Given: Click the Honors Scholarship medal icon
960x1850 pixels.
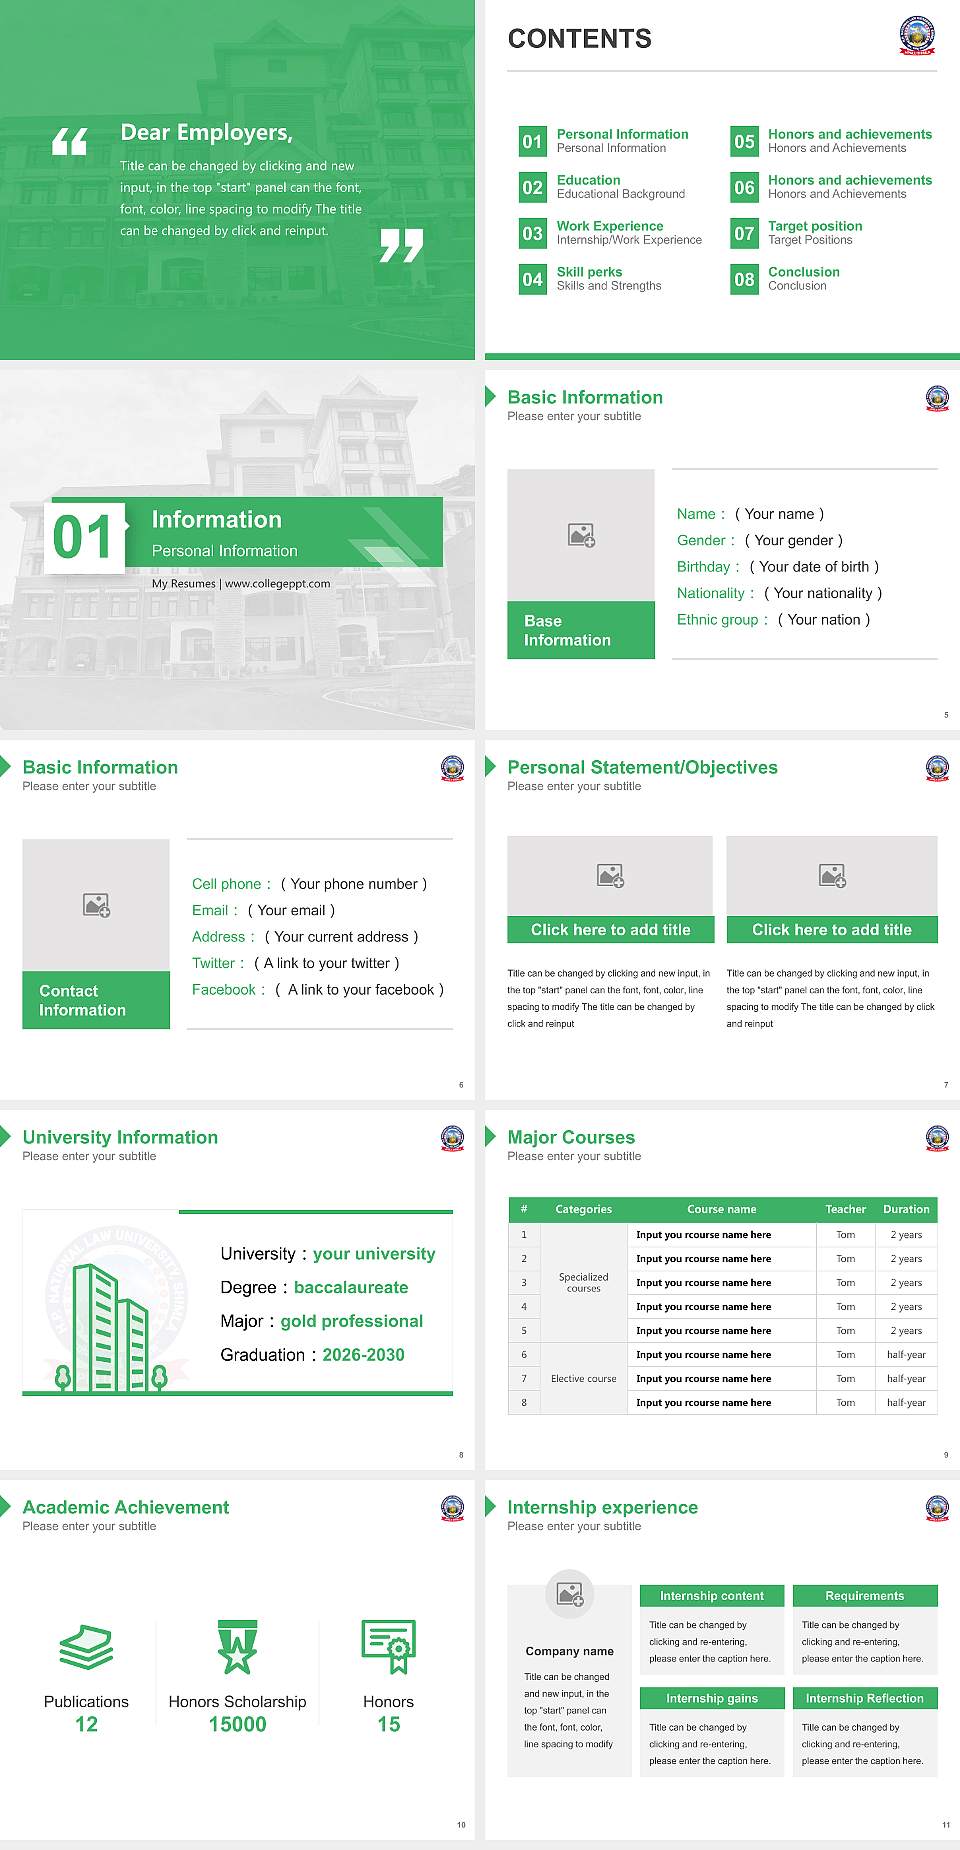Looking at the screenshot, I should coord(237,1647).
